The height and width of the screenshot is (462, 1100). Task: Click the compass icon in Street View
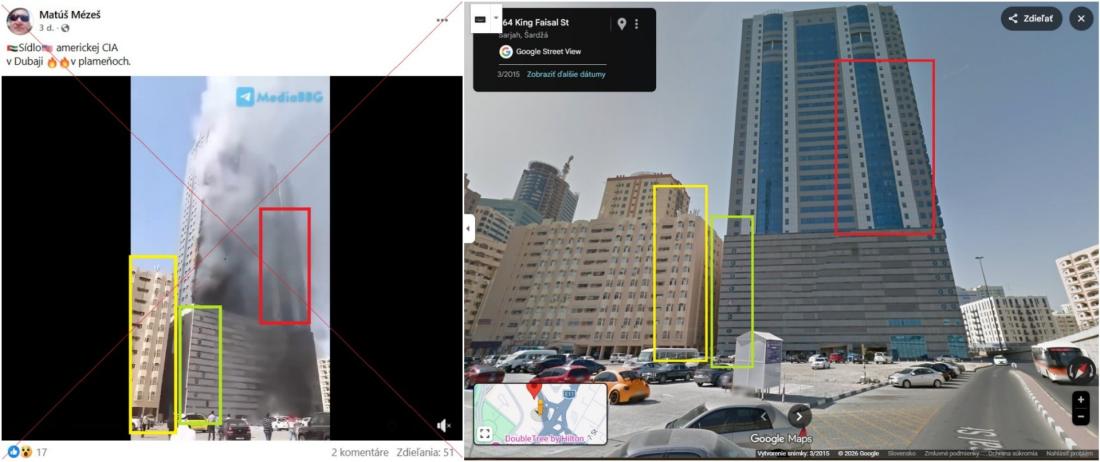(x=1080, y=369)
